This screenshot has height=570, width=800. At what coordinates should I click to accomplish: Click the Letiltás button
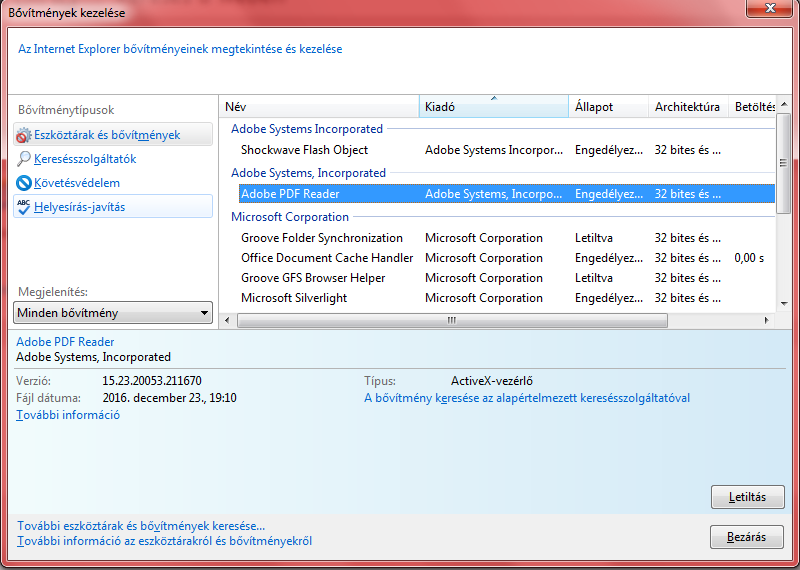[747, 497]
